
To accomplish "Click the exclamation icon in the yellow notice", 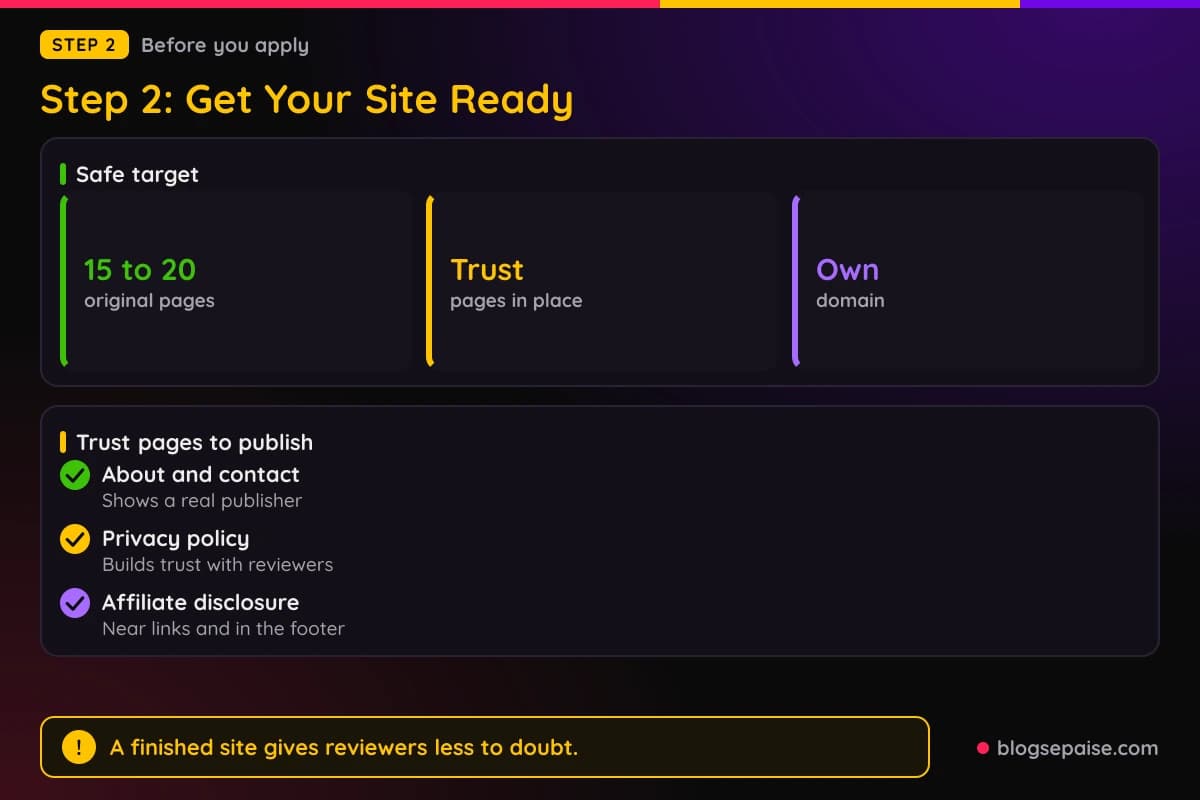I will tap(77, 747).
